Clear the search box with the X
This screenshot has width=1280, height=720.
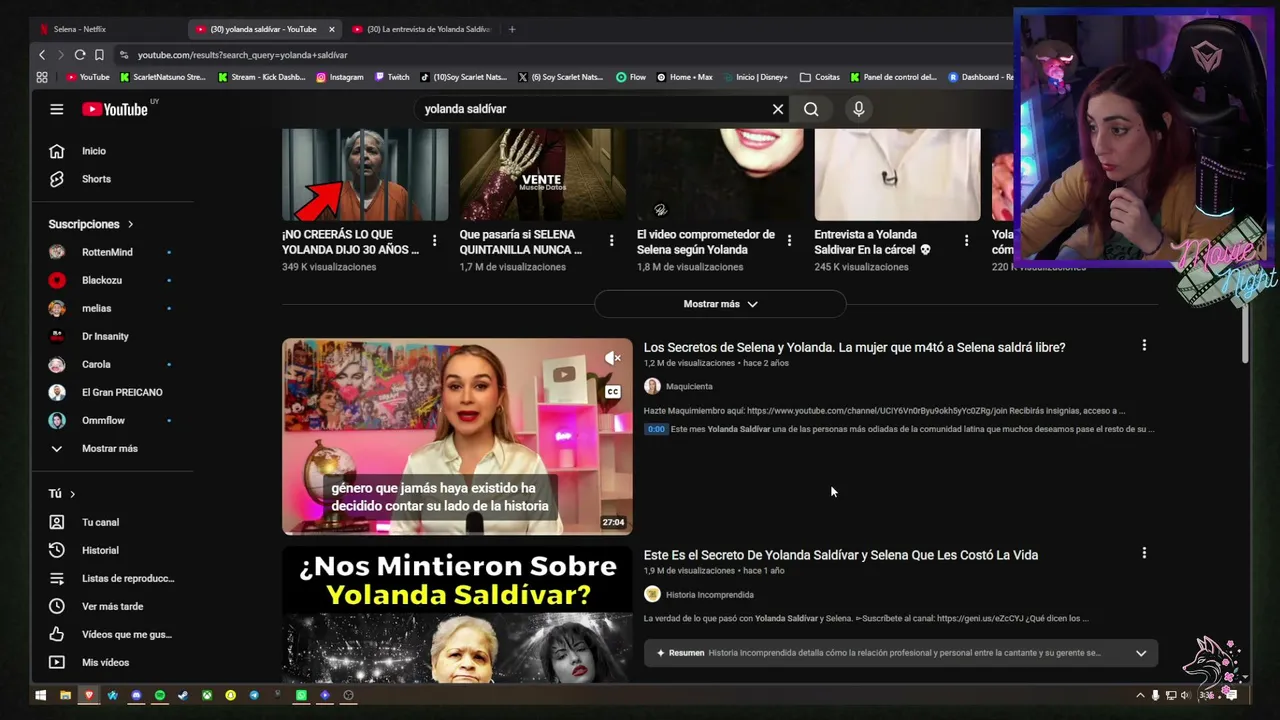click(x=778, y=109)
